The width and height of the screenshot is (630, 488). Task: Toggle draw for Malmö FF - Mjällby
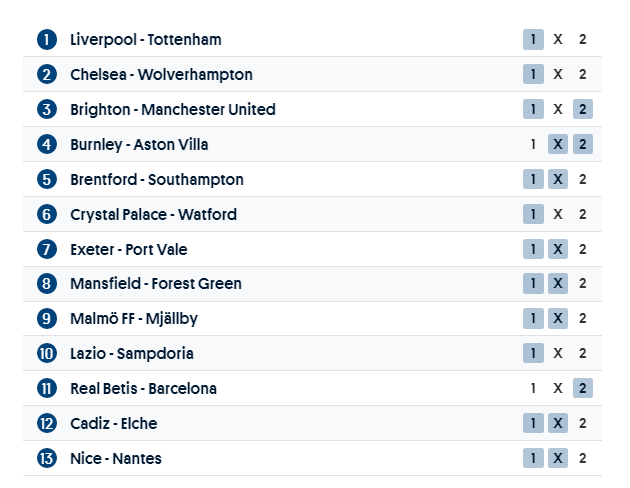click(x=558, y=318)
